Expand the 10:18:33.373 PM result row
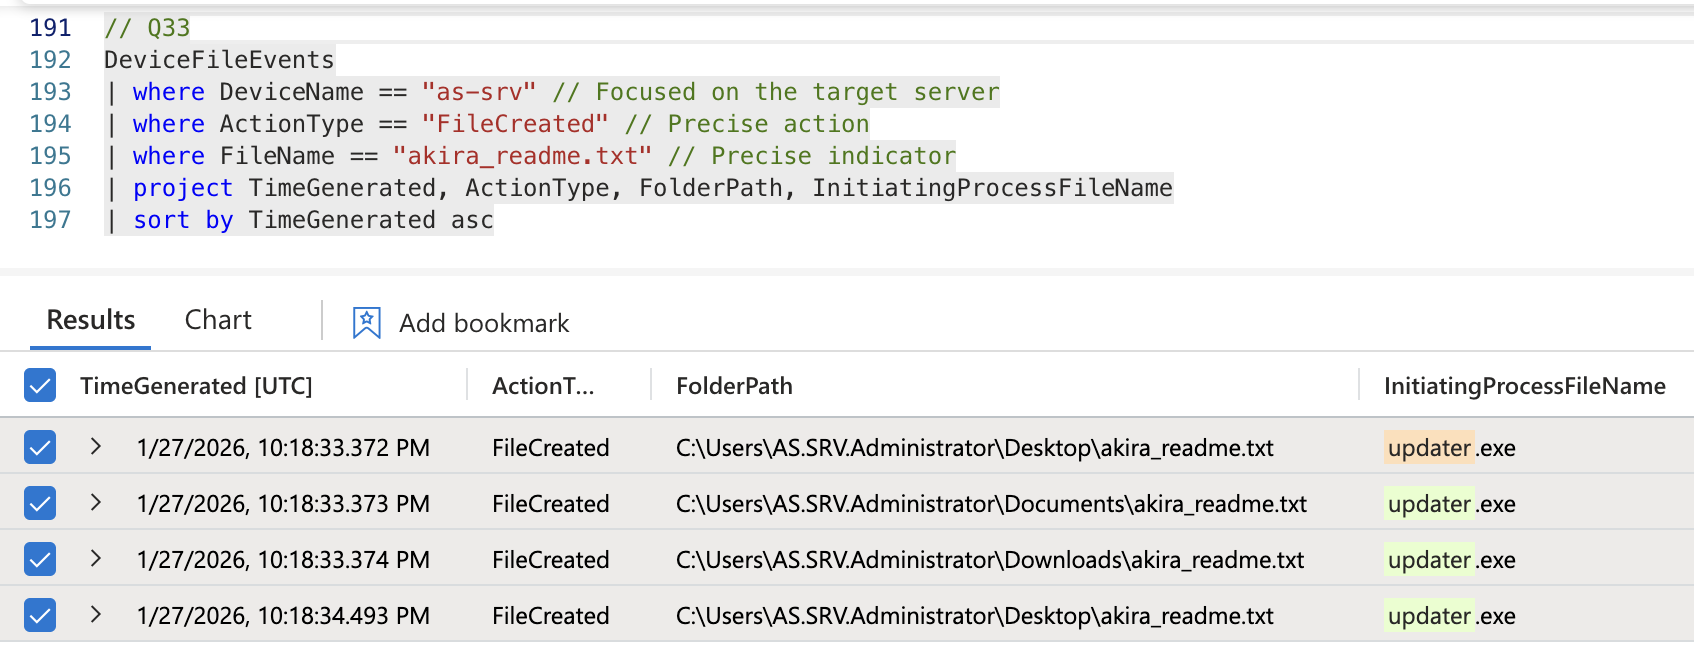This screenshot has height=648, width=1694. (96, 503)
